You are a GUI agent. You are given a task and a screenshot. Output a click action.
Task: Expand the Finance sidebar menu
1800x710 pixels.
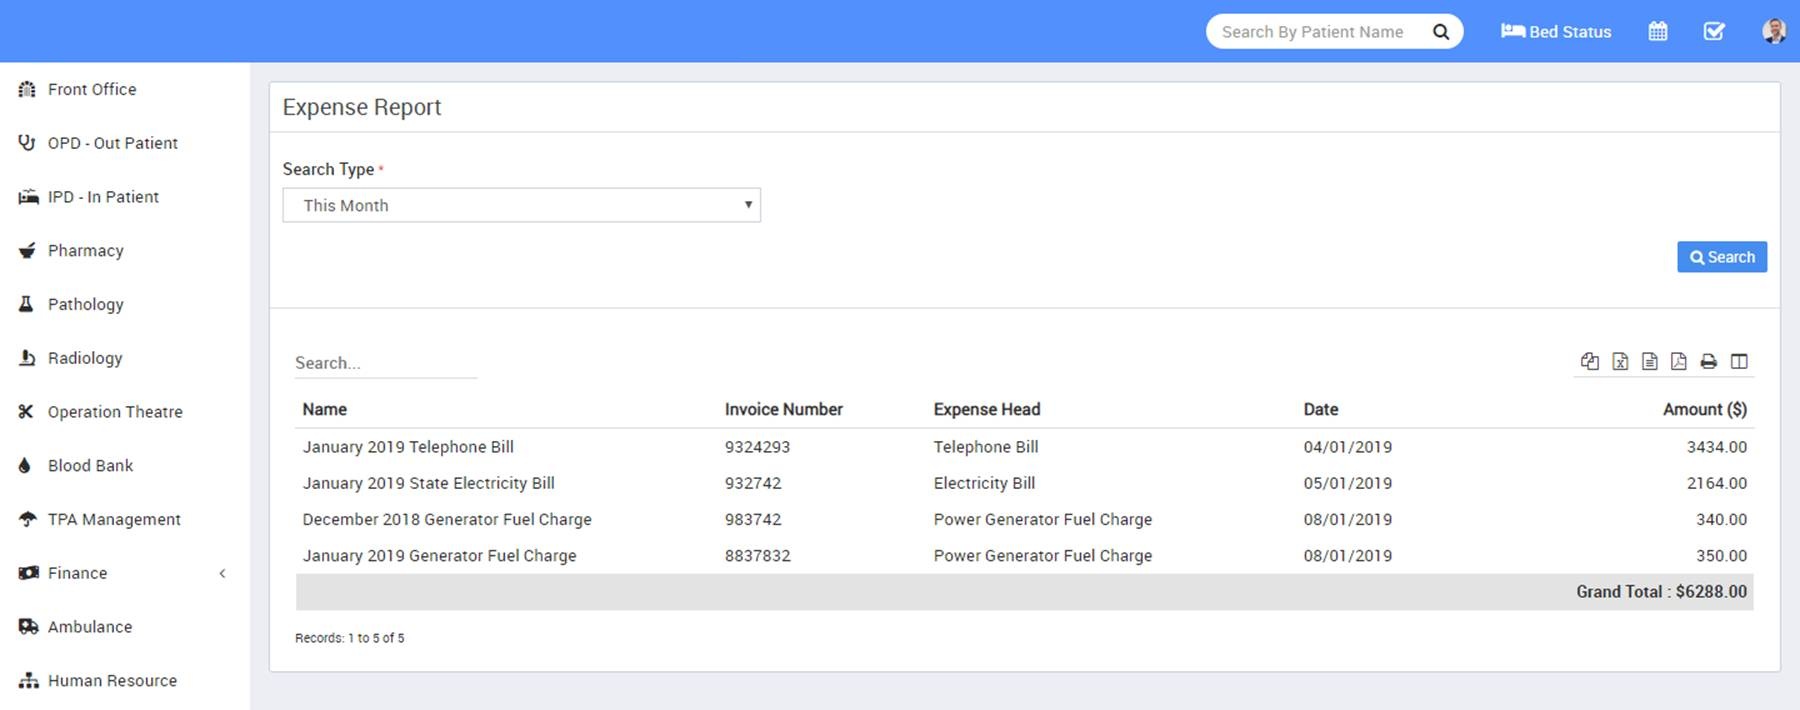[77, 573]
